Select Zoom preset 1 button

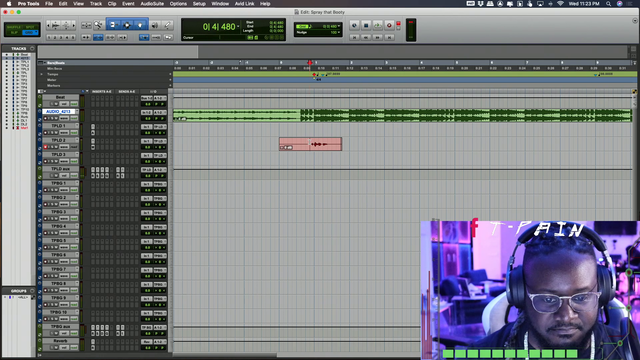click(x=49, y=37)
